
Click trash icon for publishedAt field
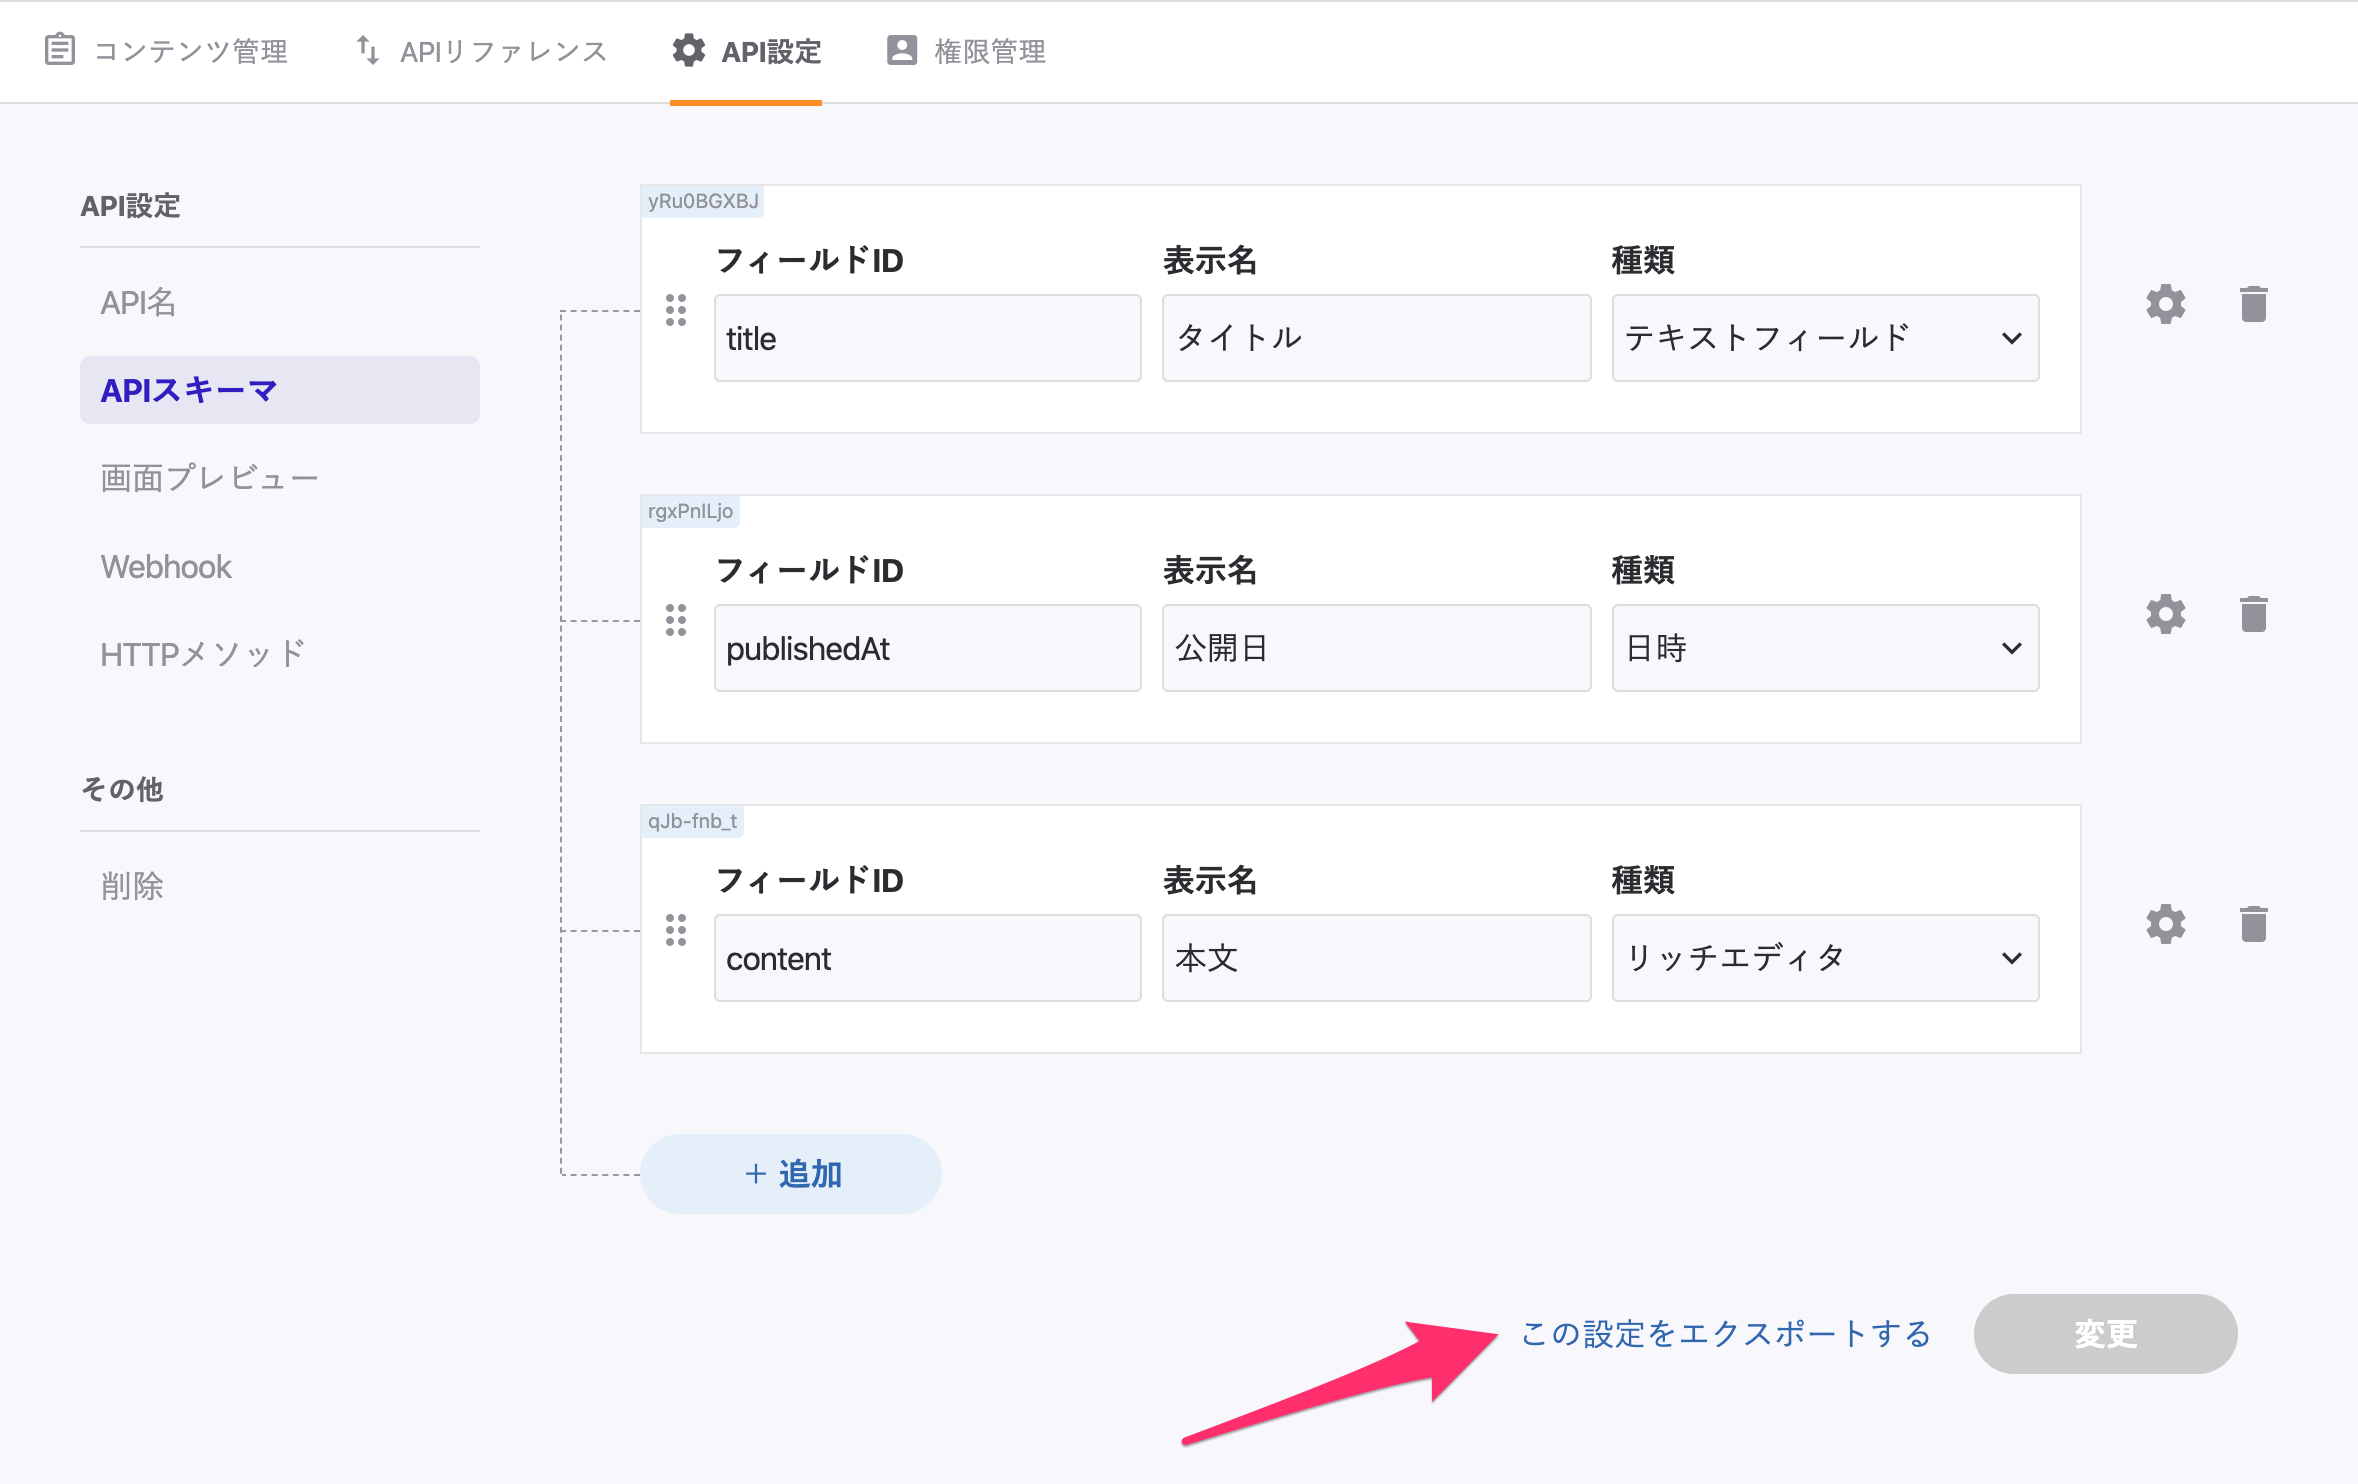coord(2253,614)
